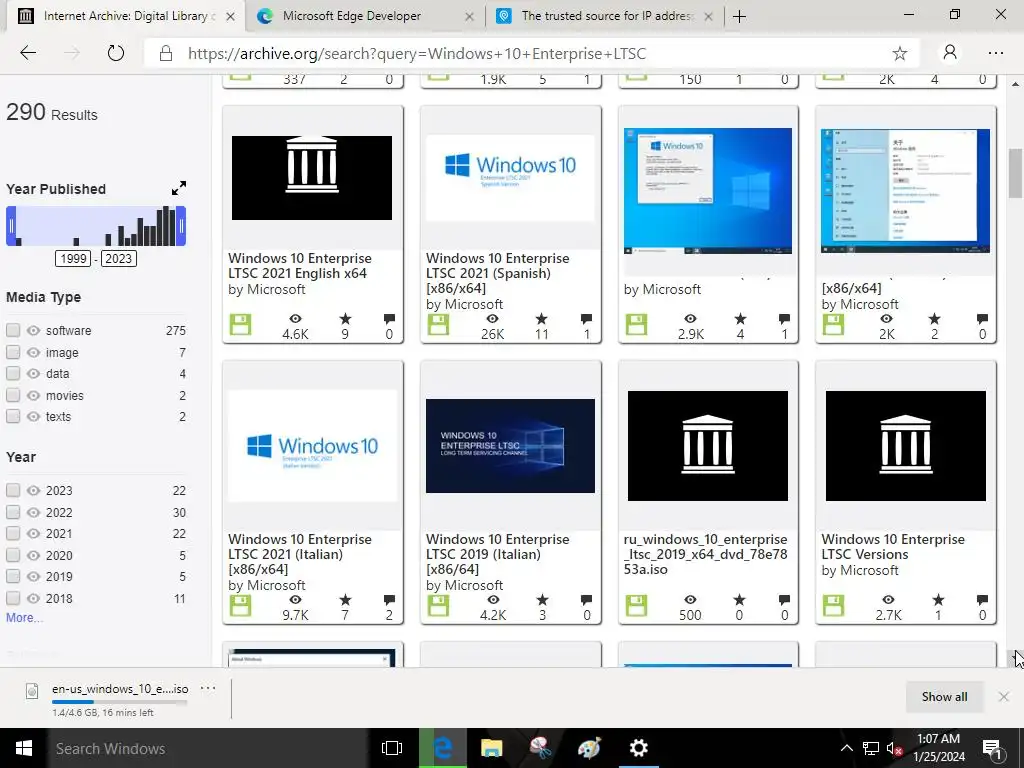
Task: Click the Search Windows box
Action: point(208,748)
